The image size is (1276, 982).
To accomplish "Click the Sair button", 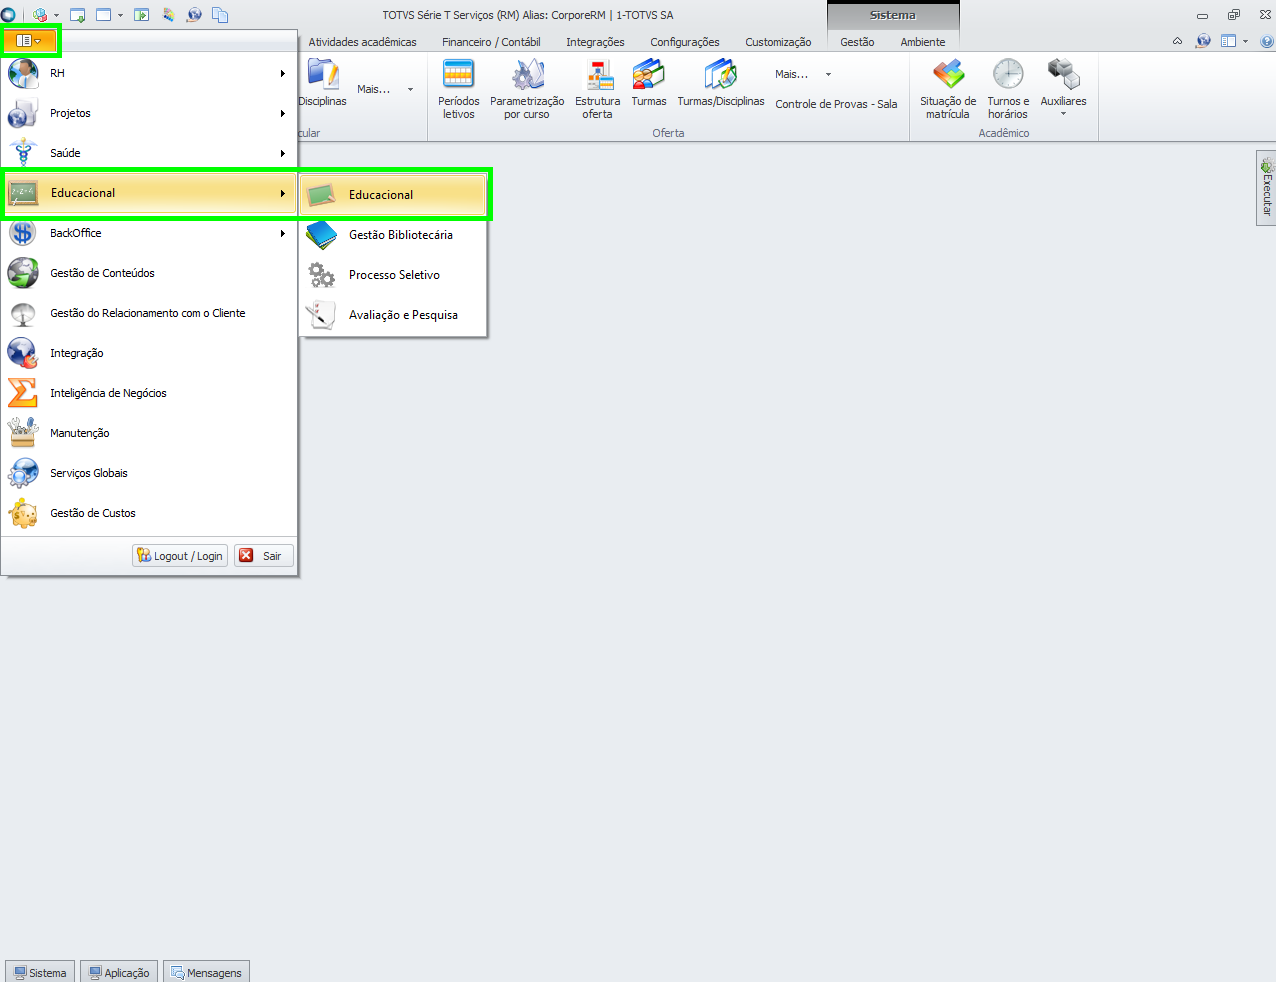I will 264,556.
